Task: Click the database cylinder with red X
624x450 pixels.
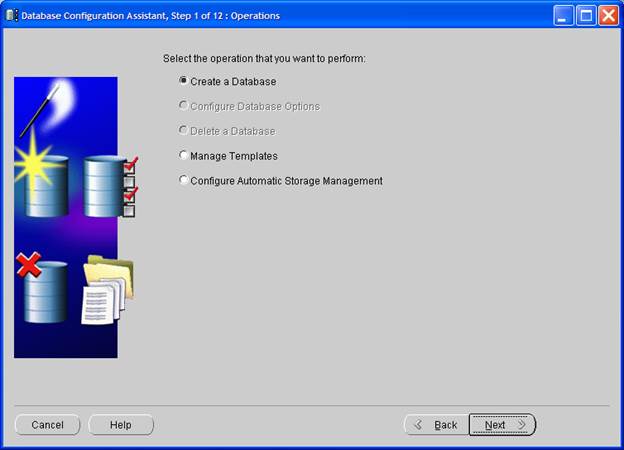Action: pyautogui.click(x=42, y=287)
